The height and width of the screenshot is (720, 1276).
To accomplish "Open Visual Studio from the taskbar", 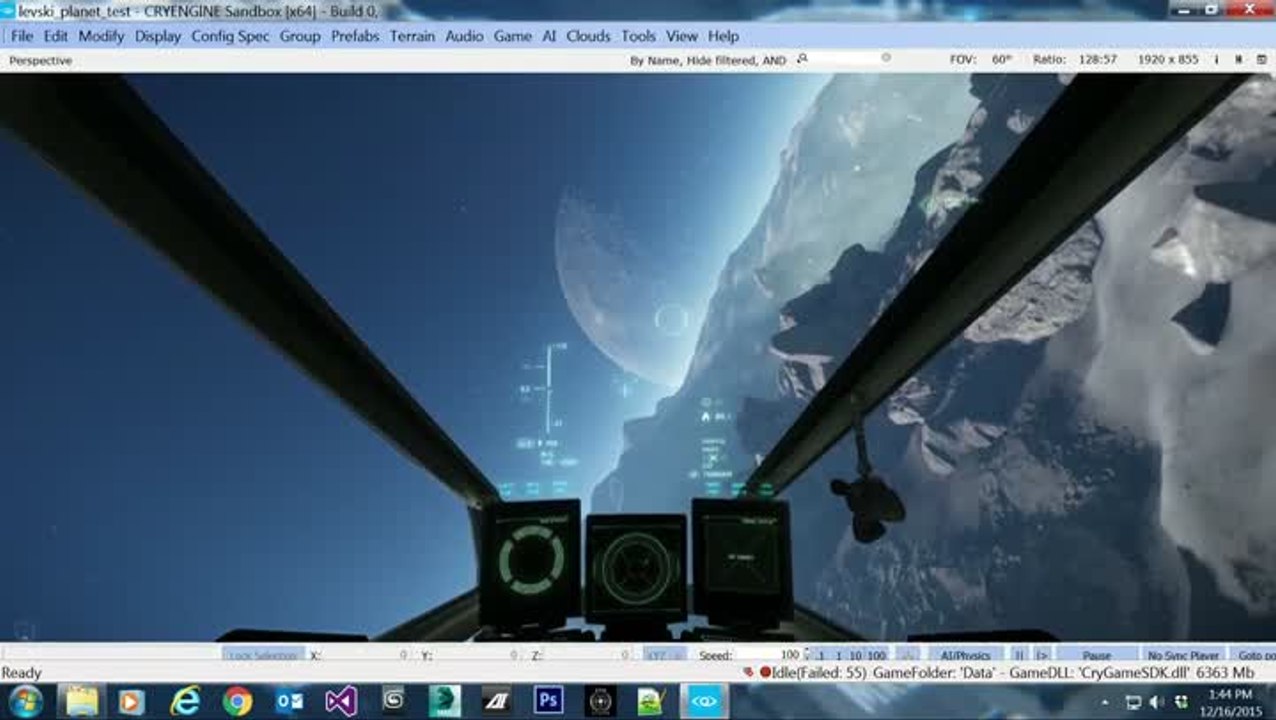I will tap(341, 701).
